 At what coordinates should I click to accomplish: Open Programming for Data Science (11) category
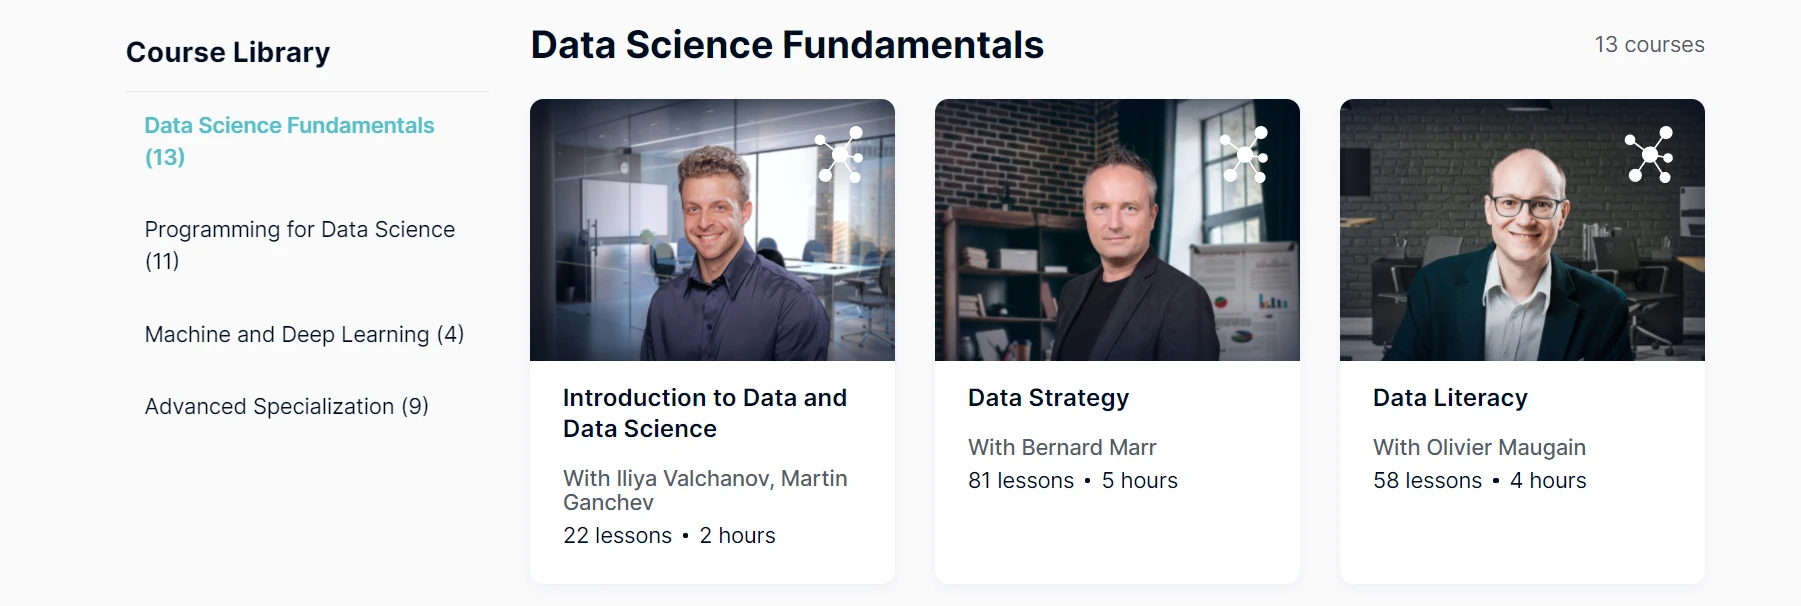299,245
